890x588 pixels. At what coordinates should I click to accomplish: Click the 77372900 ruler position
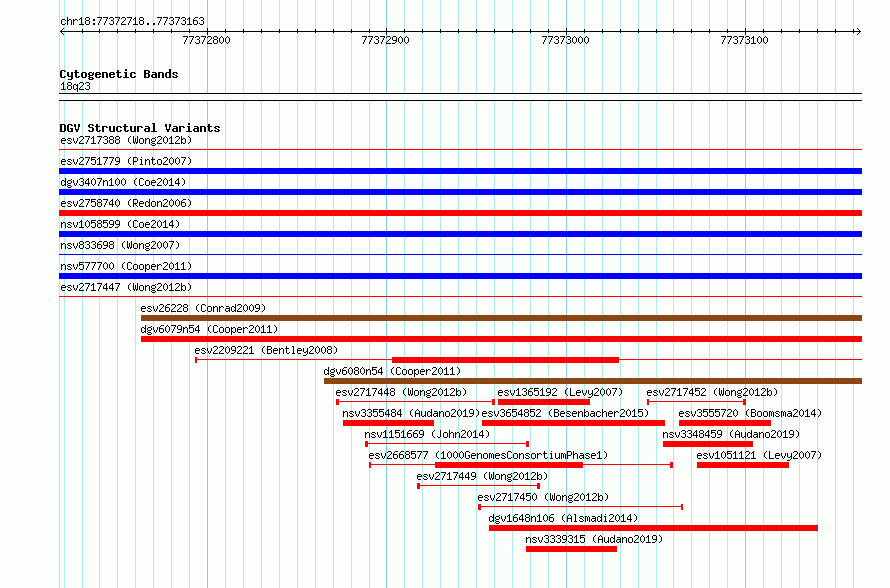coord(385,40)
